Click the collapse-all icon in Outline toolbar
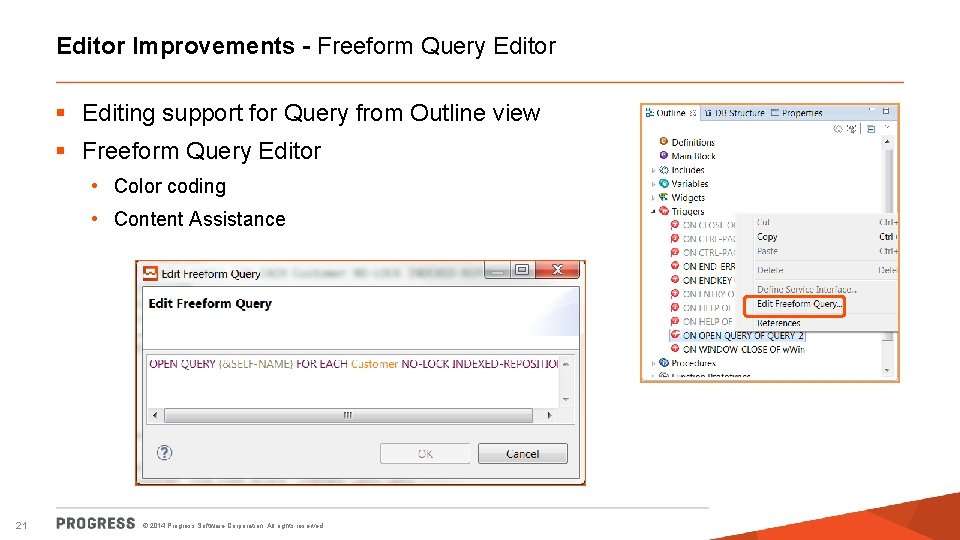 pos(871,129)
